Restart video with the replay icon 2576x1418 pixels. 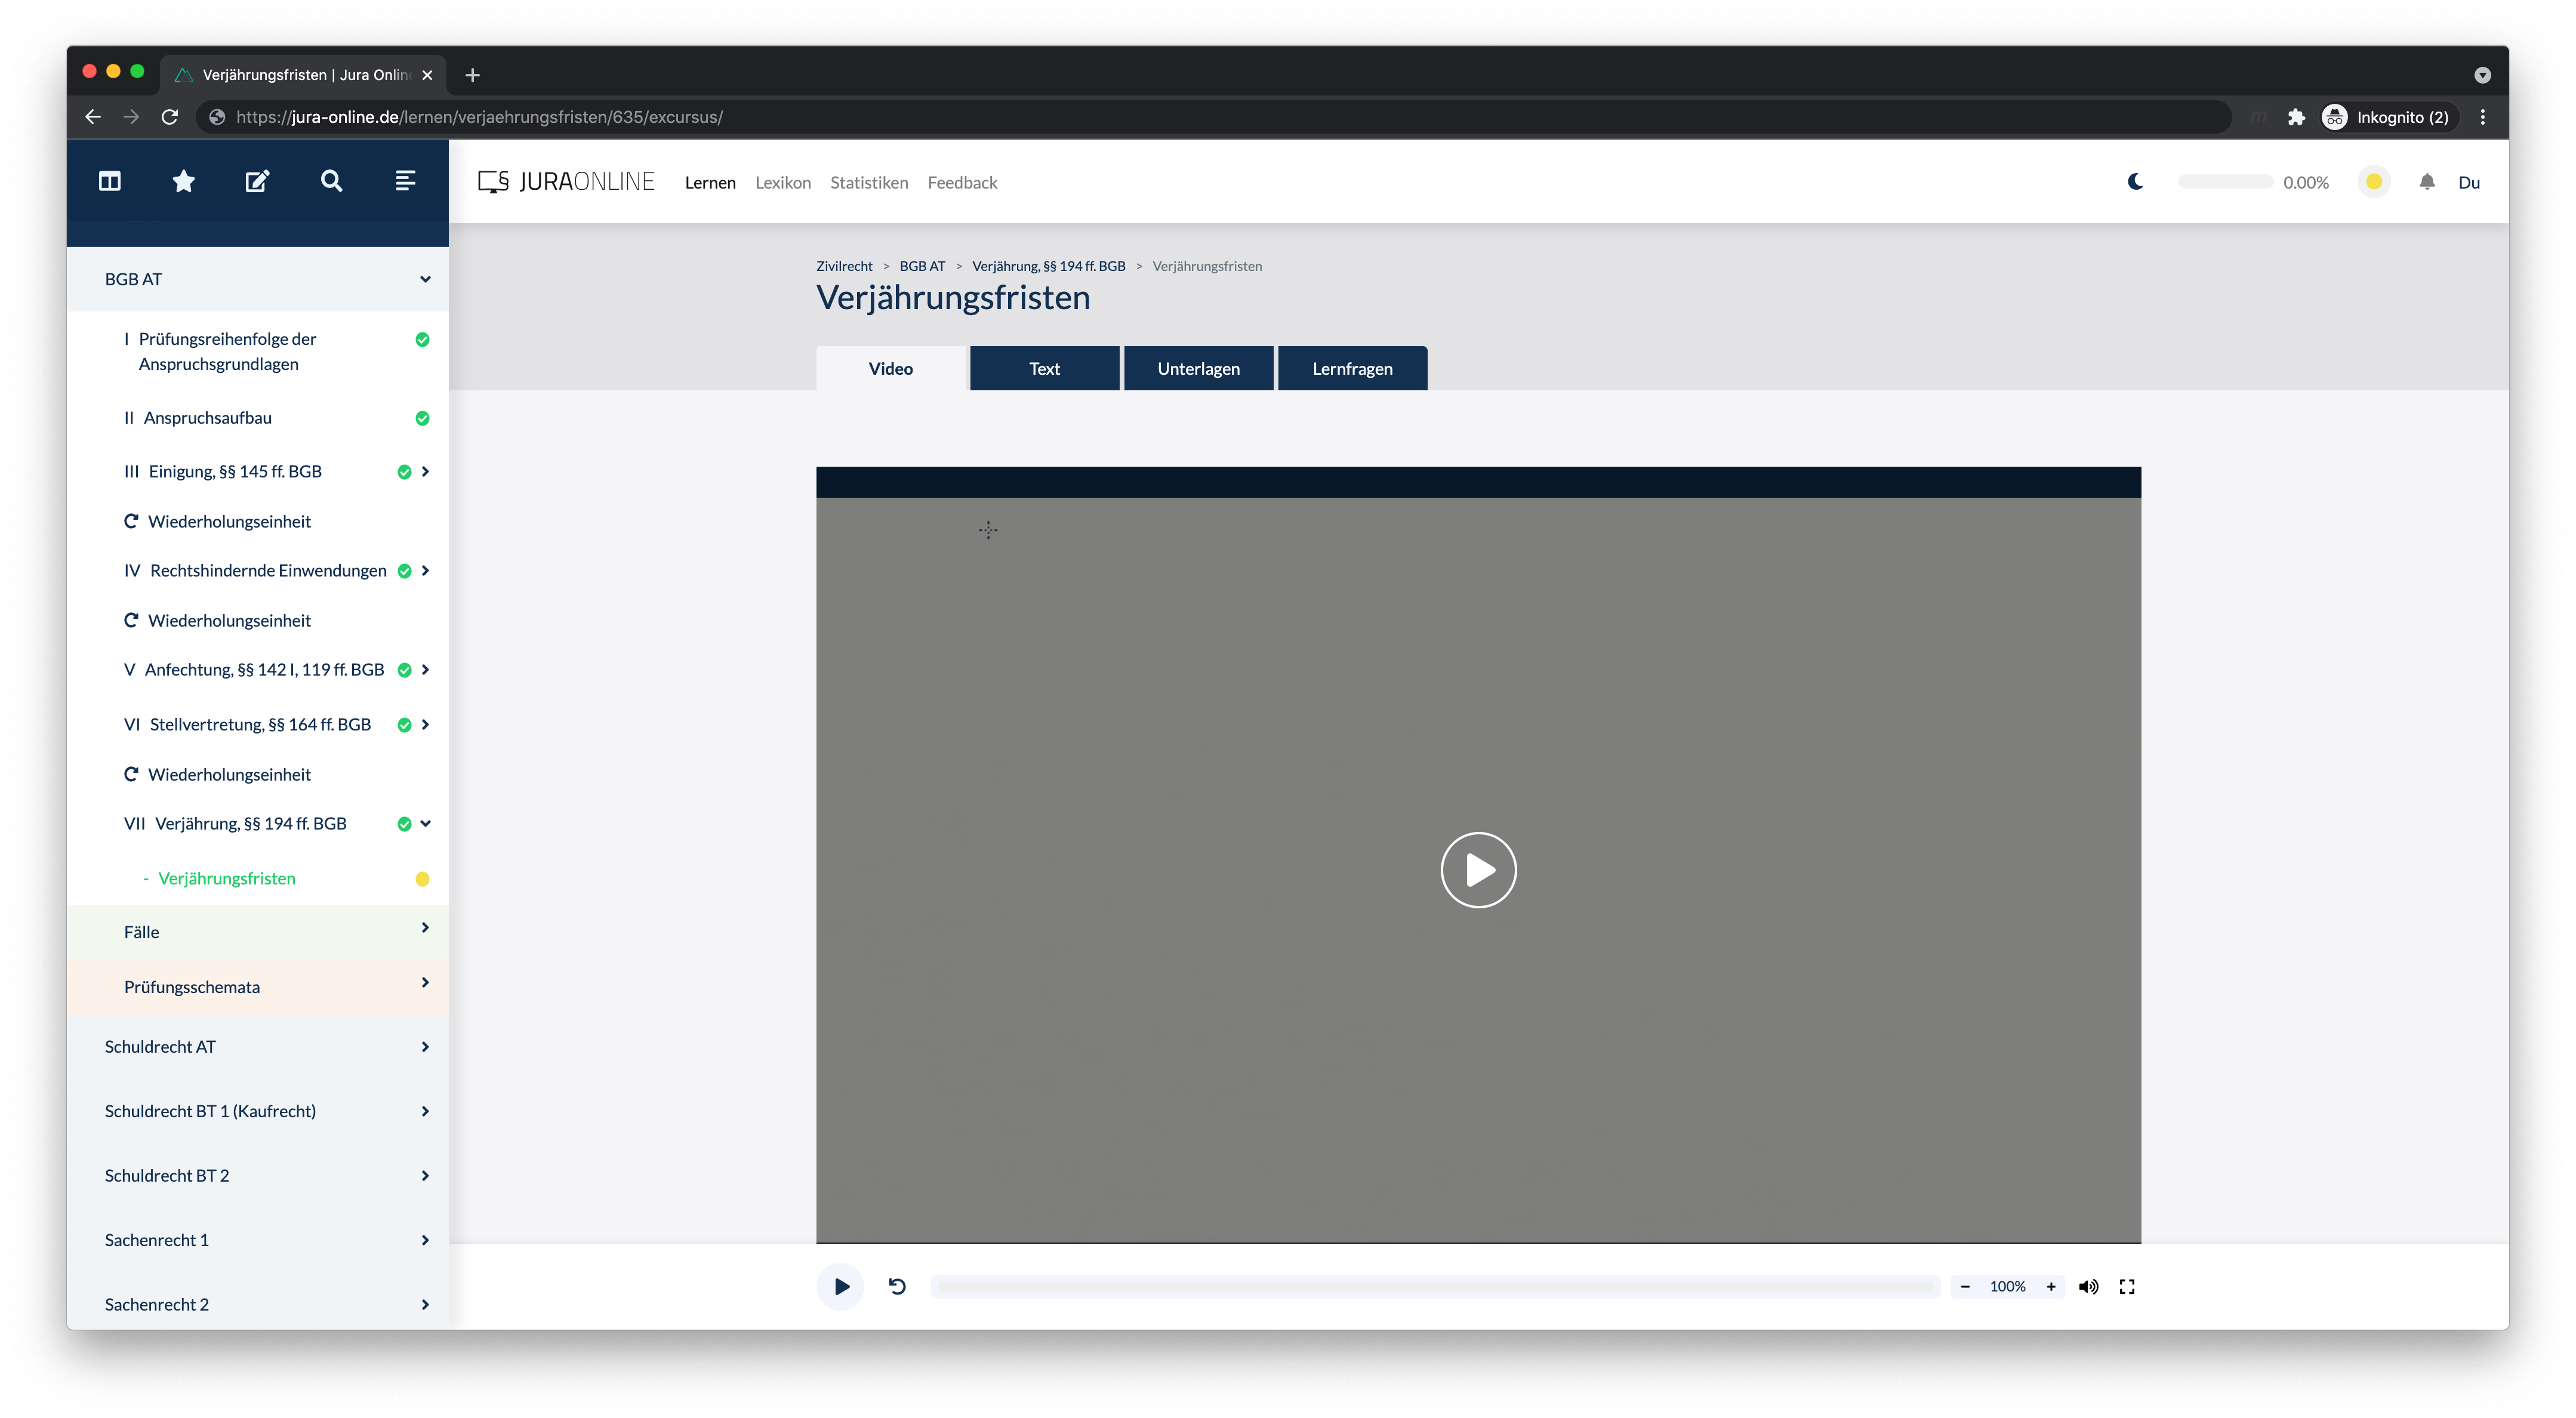point(897,1286)
